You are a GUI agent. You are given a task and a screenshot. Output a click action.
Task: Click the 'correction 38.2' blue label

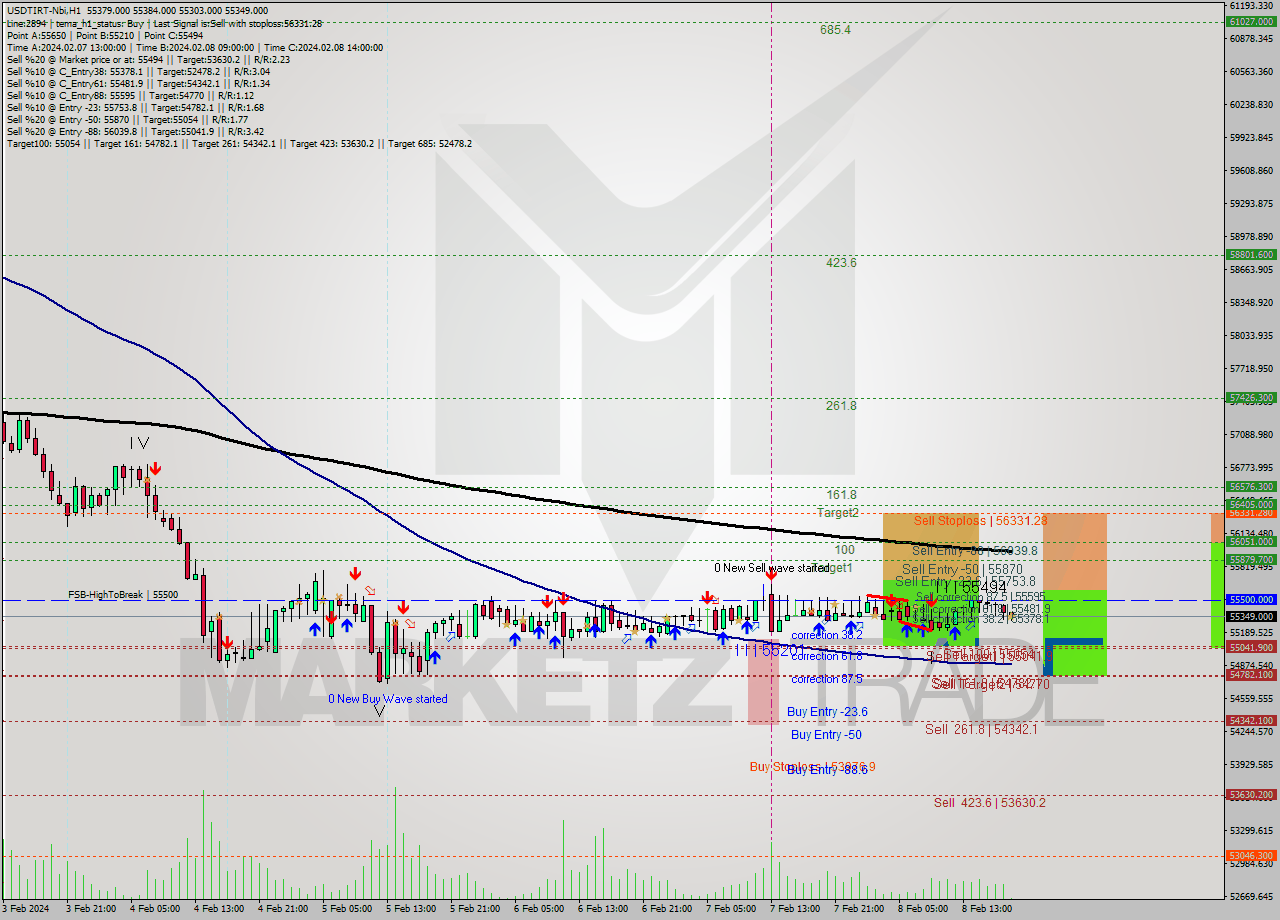point(826,635)
